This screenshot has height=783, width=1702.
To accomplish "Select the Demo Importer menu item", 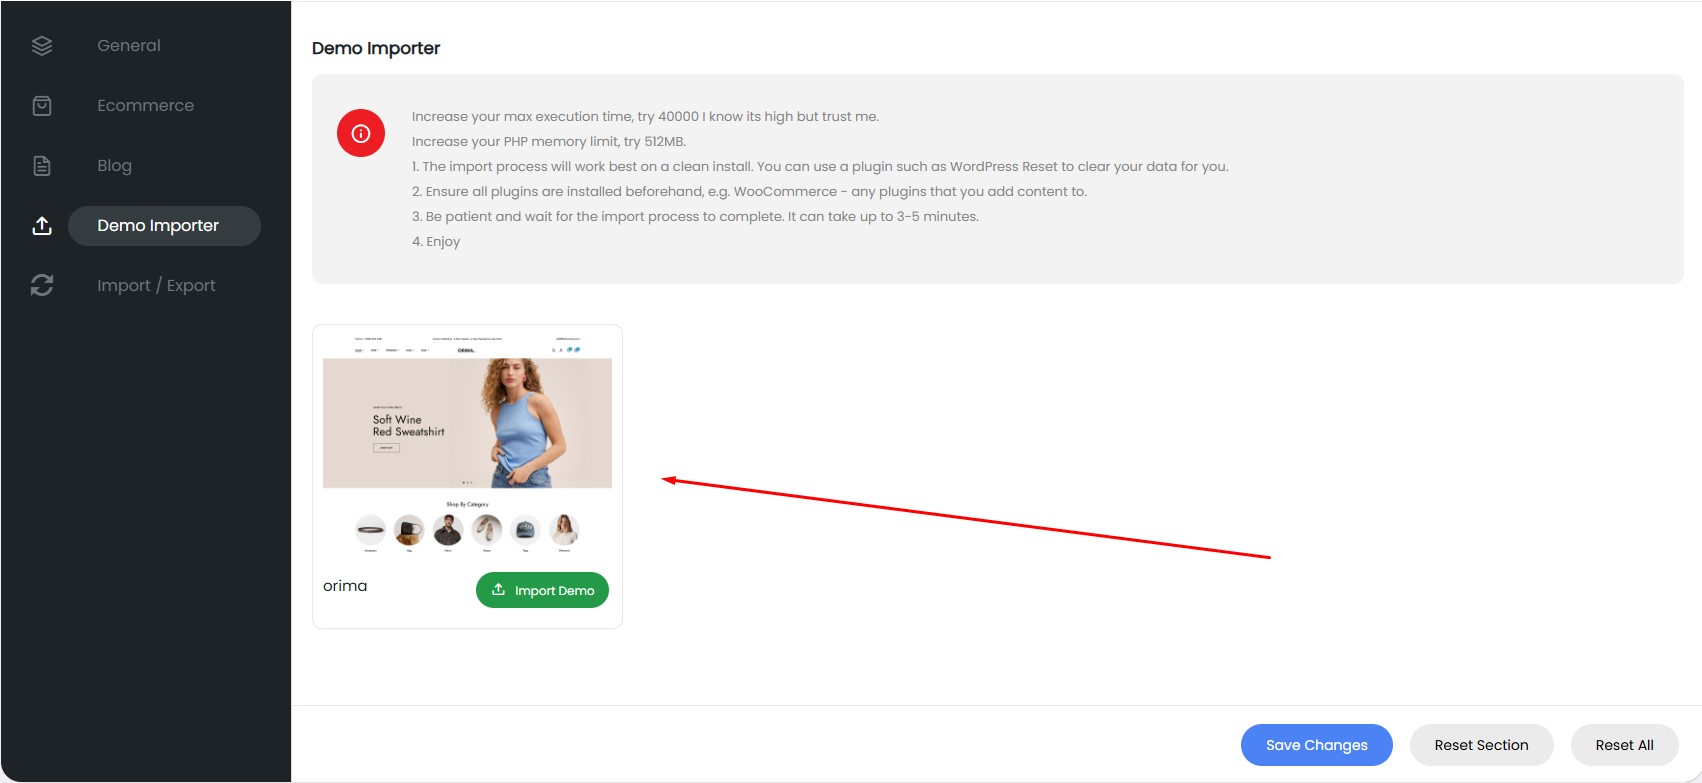I will [x=158, y=226].
